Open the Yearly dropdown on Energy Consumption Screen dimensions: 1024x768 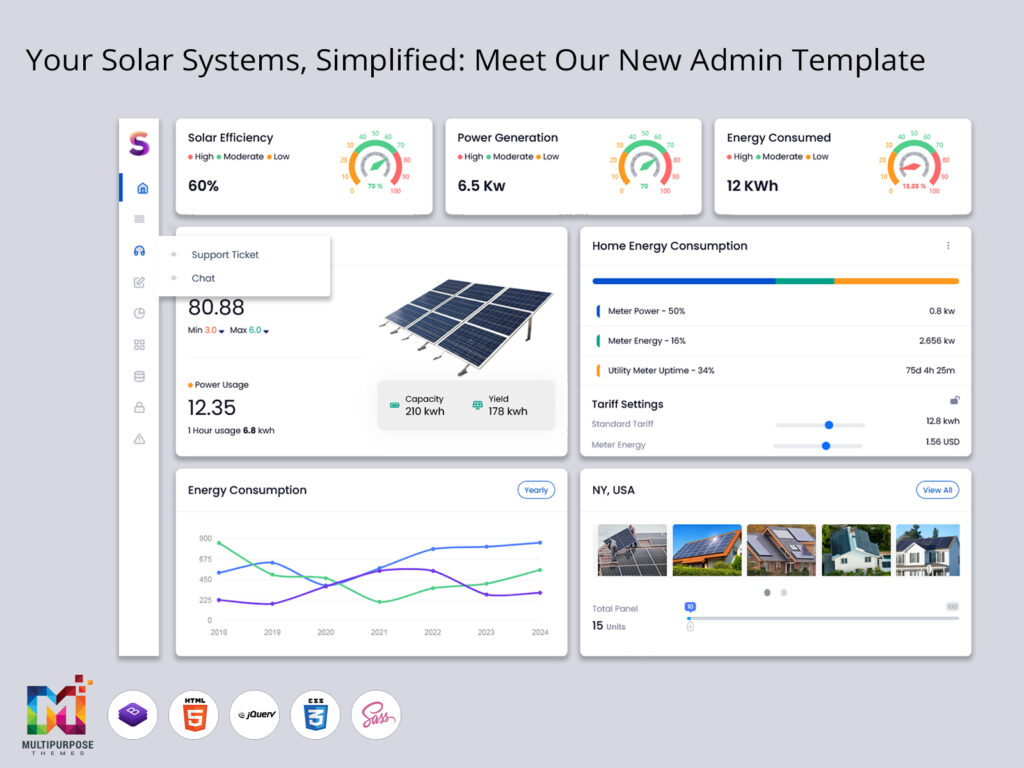[536, 490]
